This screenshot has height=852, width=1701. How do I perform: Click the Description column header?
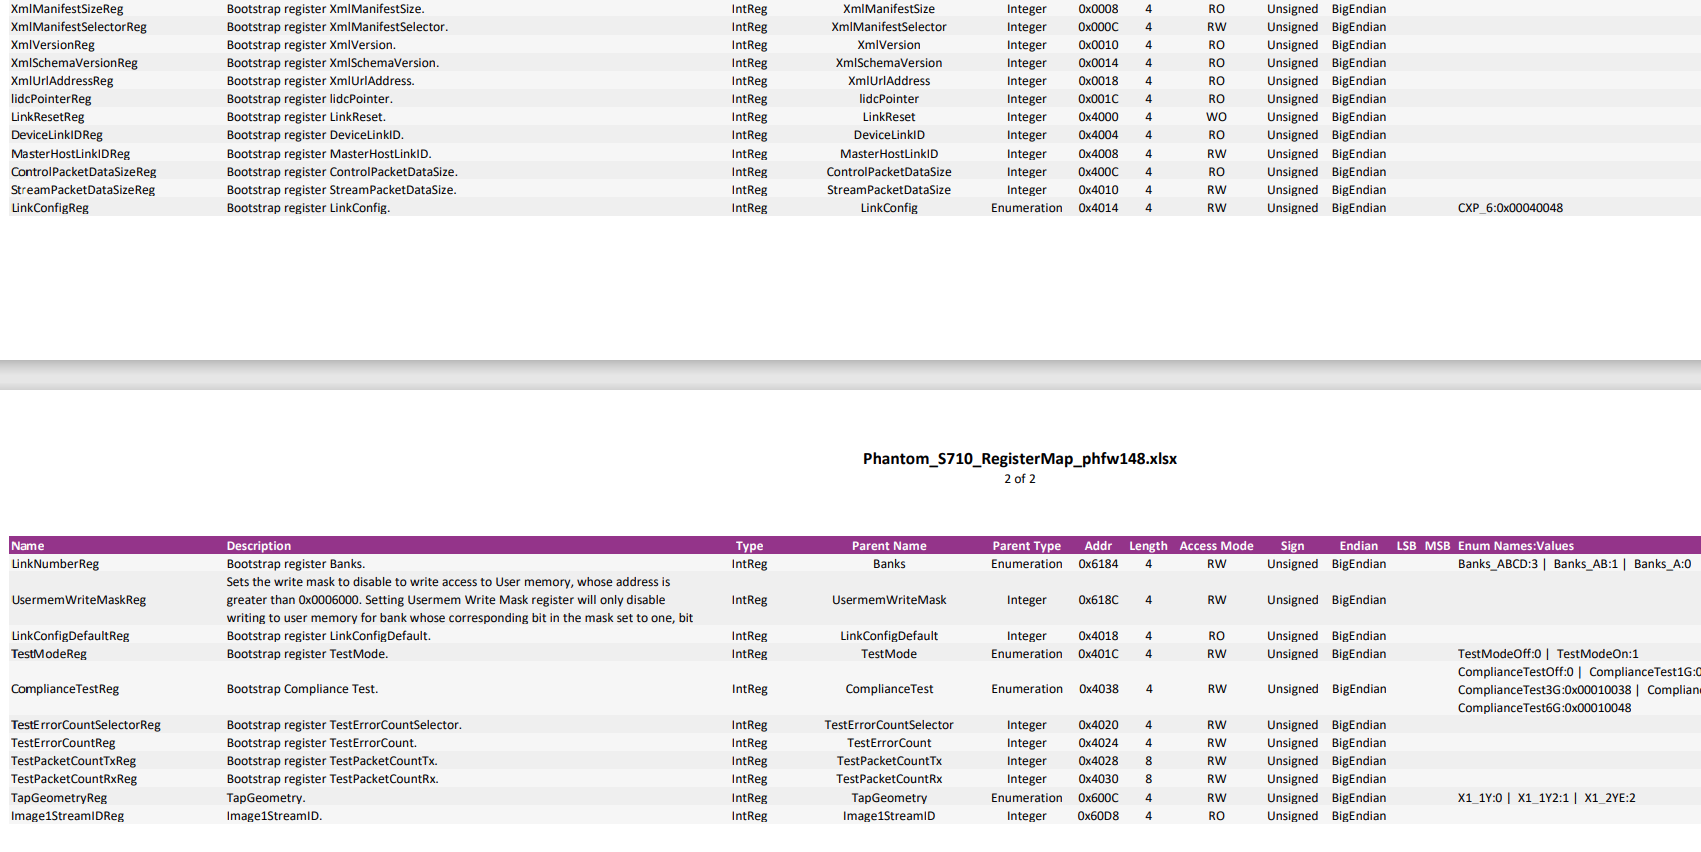259,546
